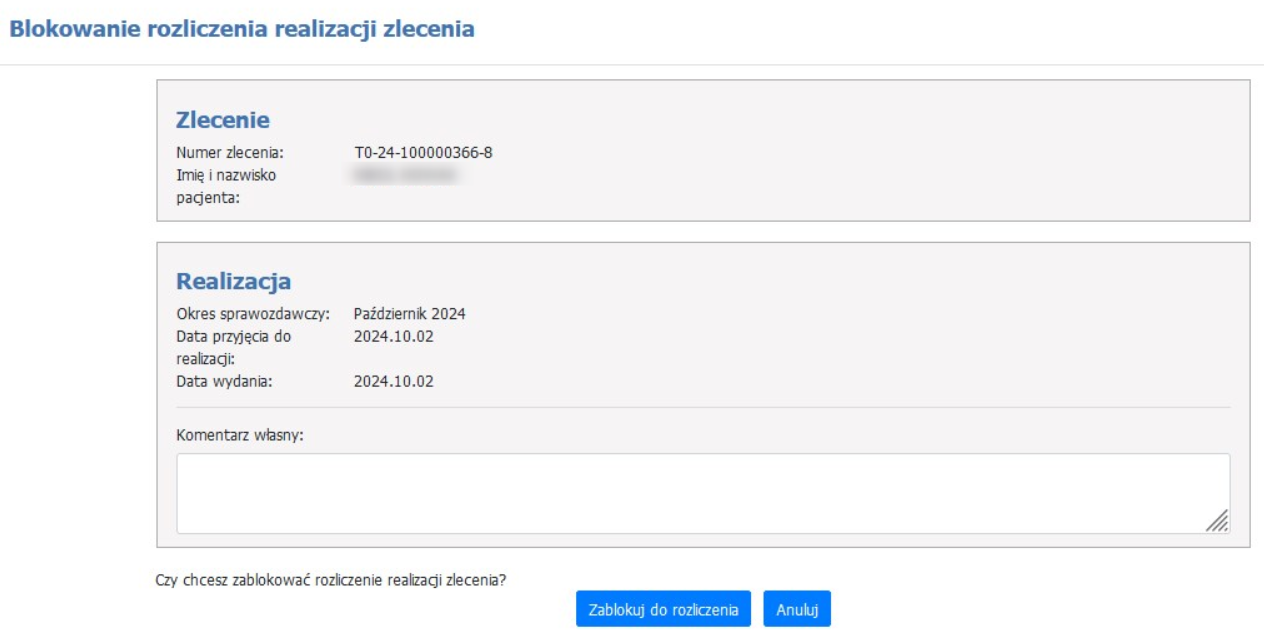Click the acceptance date value 2024.10.02
Screen dimensions: 1264x635
393,336
